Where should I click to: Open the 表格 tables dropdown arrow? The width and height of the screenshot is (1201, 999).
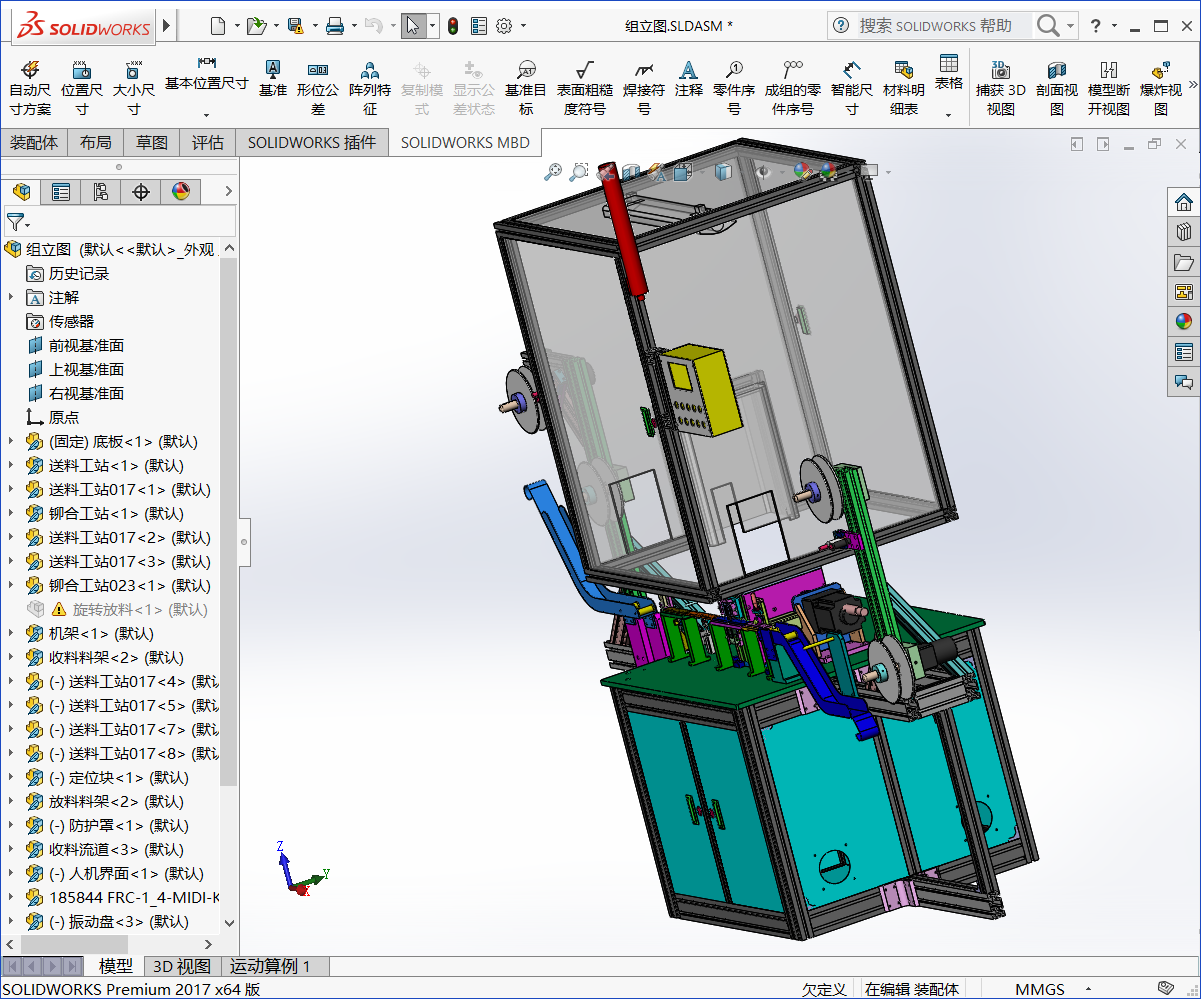coord(949,114)
